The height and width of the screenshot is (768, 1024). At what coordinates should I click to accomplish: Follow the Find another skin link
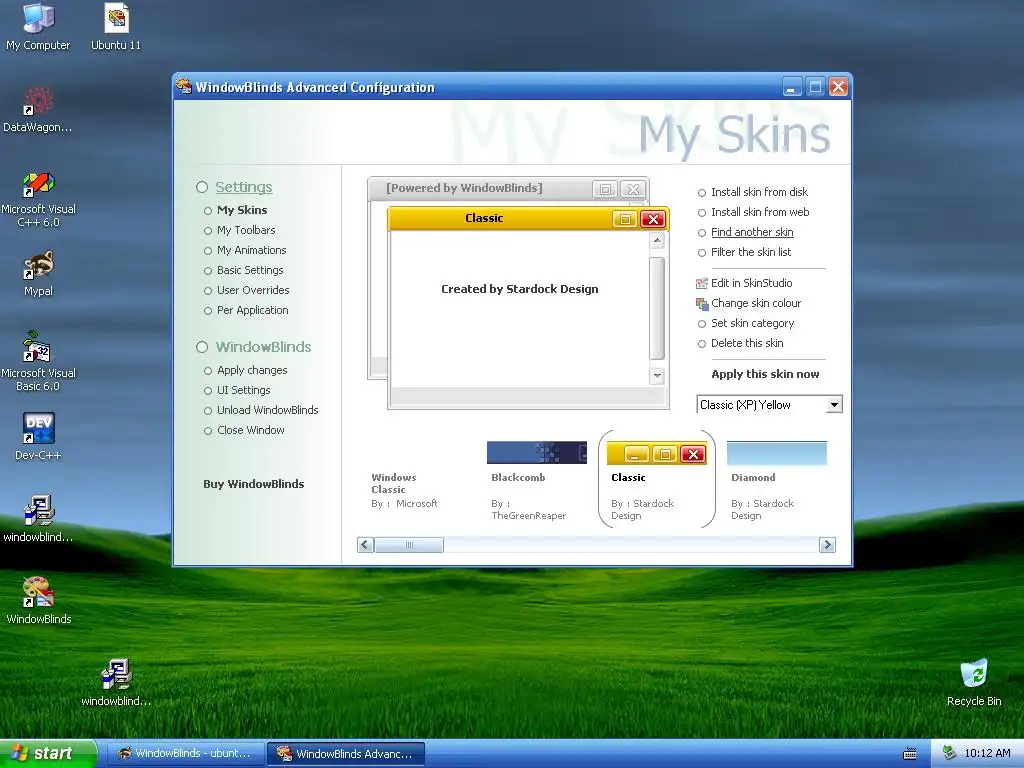click(x=752, y=232)
